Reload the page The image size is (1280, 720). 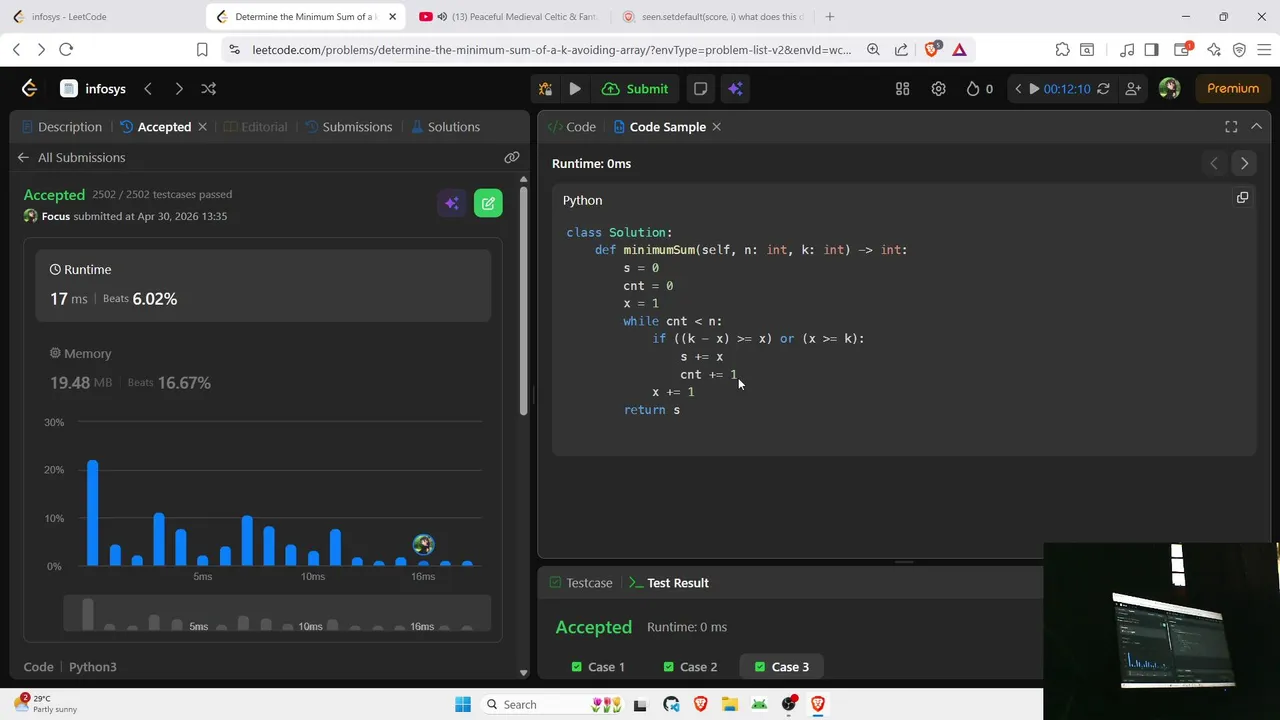click(66, 50)
